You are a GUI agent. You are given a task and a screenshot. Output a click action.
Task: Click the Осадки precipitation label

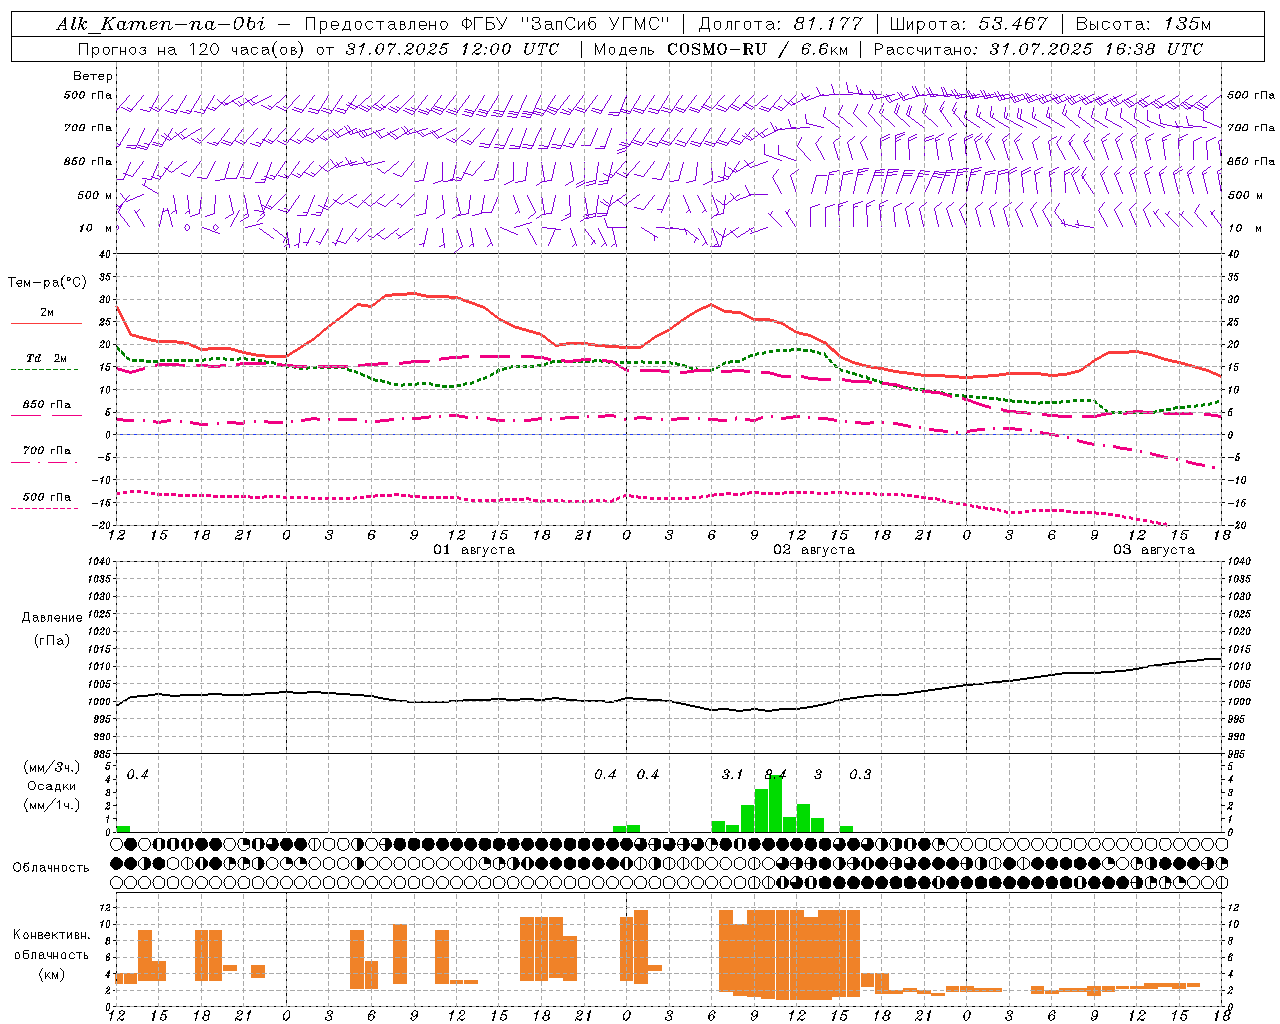pyautogui.click(x=52, y=786)
